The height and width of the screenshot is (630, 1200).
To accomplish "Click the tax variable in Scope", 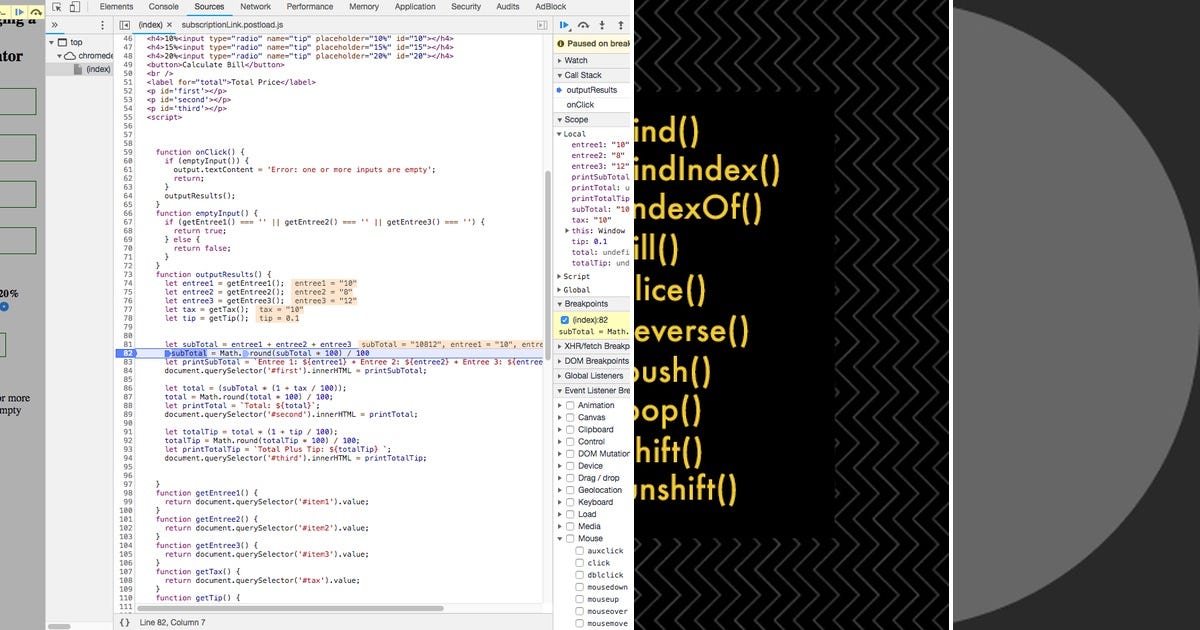I will (x=592, y=219).
